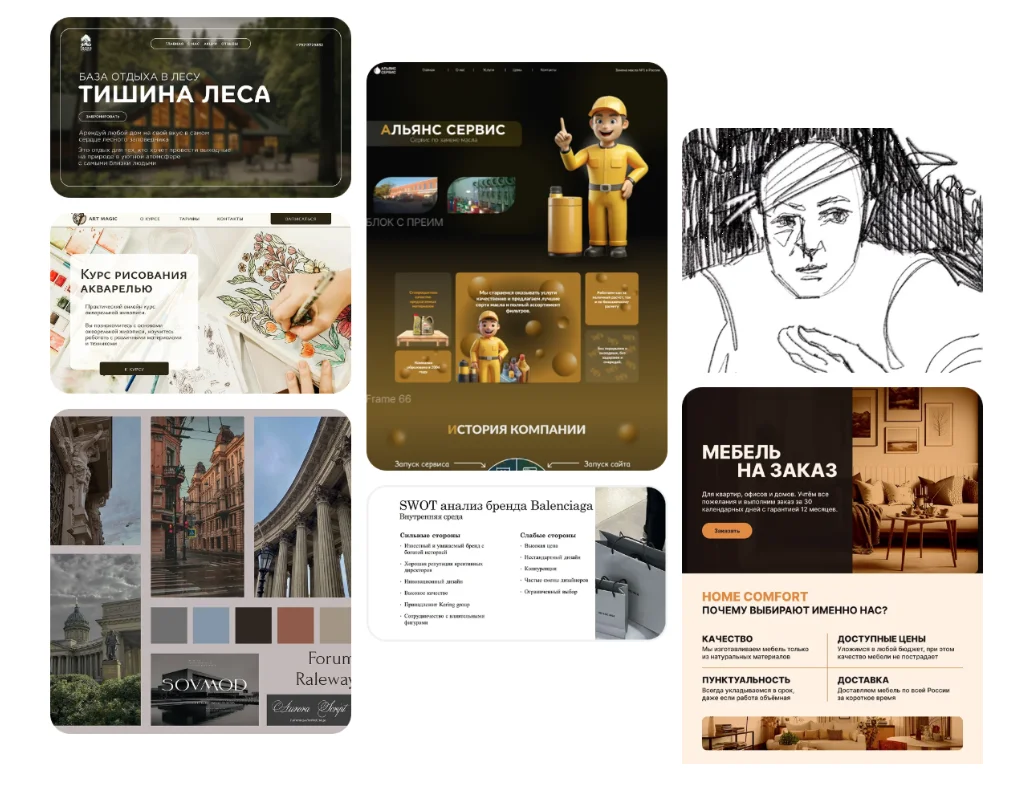Viewport: 1030px width, 790px height.
Task: Click the Raleway font name in moodboard
Action: point(323,679)
